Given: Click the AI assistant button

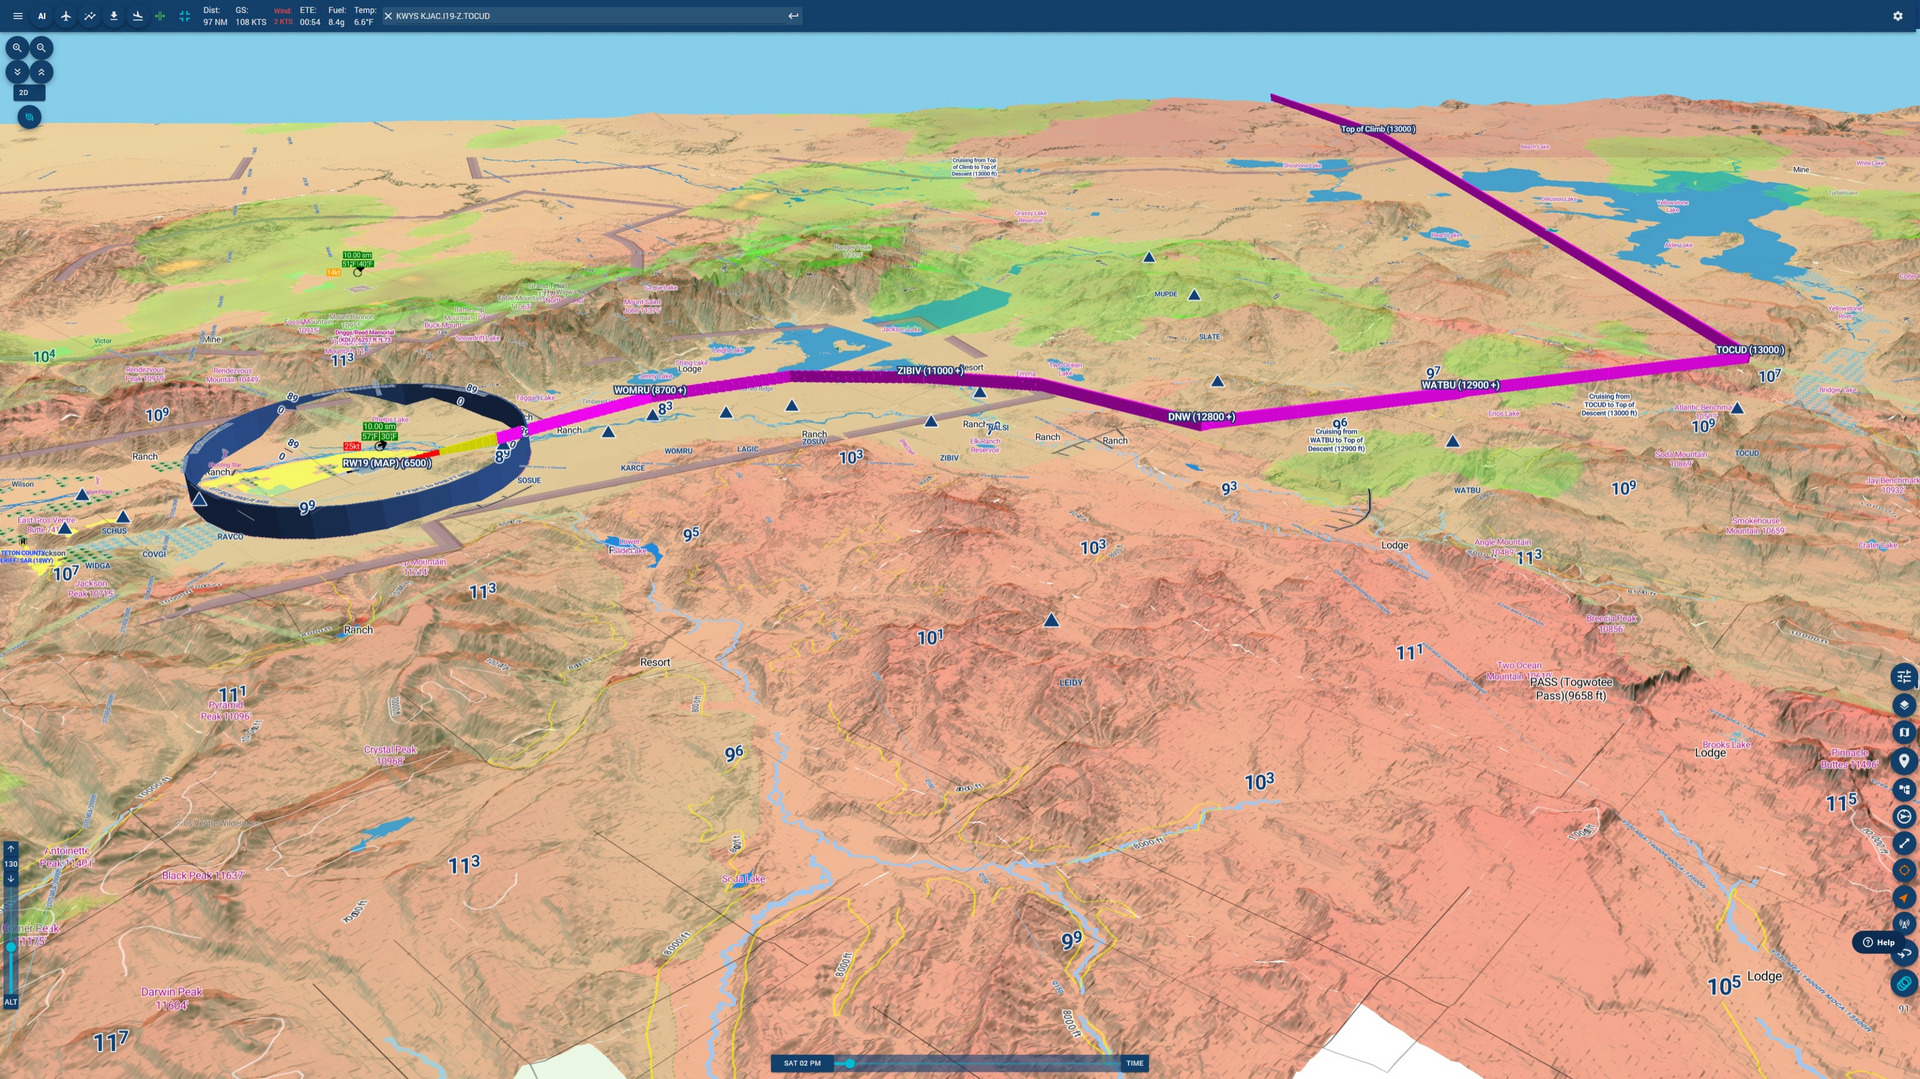Looking at the screenshot, I should pos(41,16).
